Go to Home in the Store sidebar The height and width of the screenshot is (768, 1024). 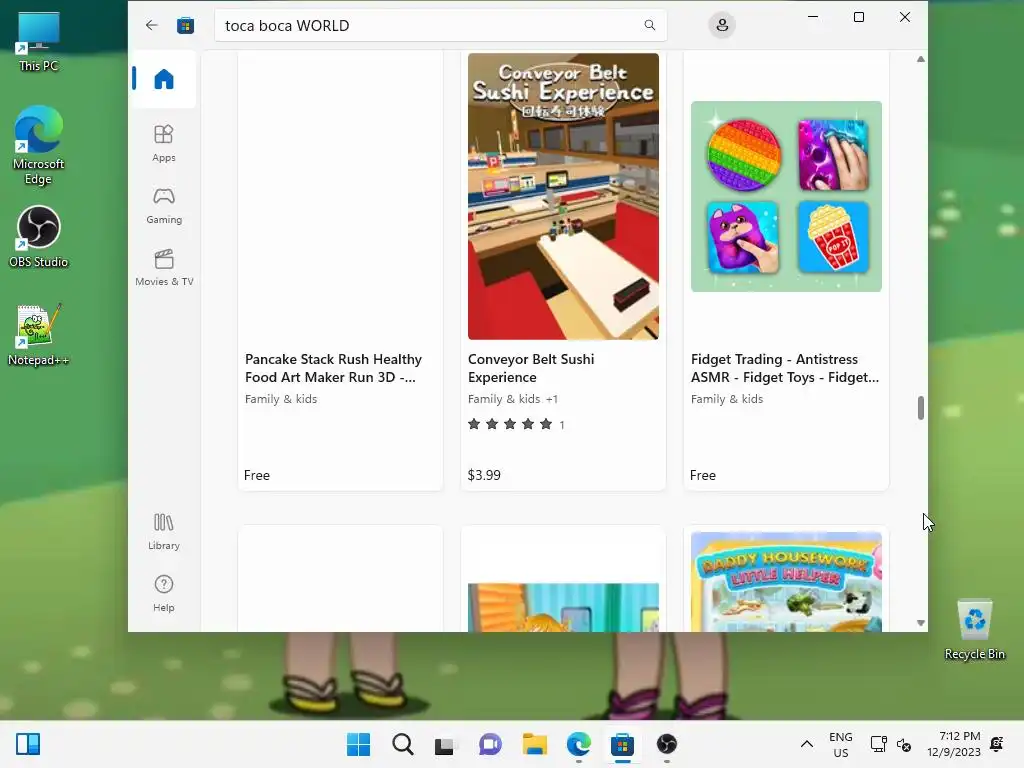(x=164, y=79)
